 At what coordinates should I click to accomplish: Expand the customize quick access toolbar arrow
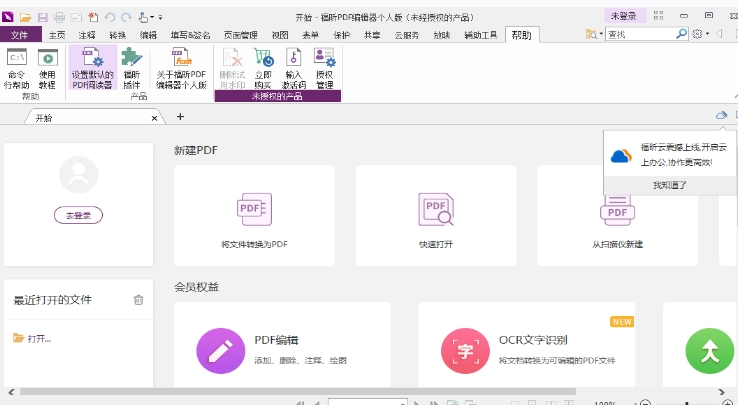[160, 18]
